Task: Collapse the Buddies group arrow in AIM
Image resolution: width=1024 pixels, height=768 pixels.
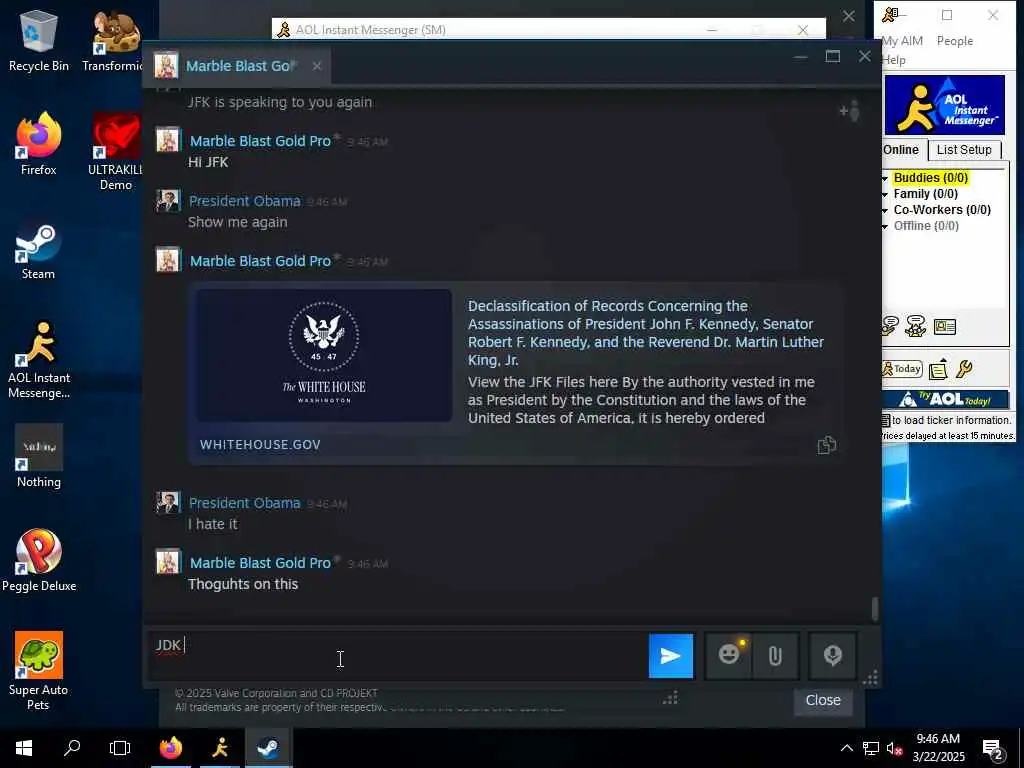Action: click(885, 178)
